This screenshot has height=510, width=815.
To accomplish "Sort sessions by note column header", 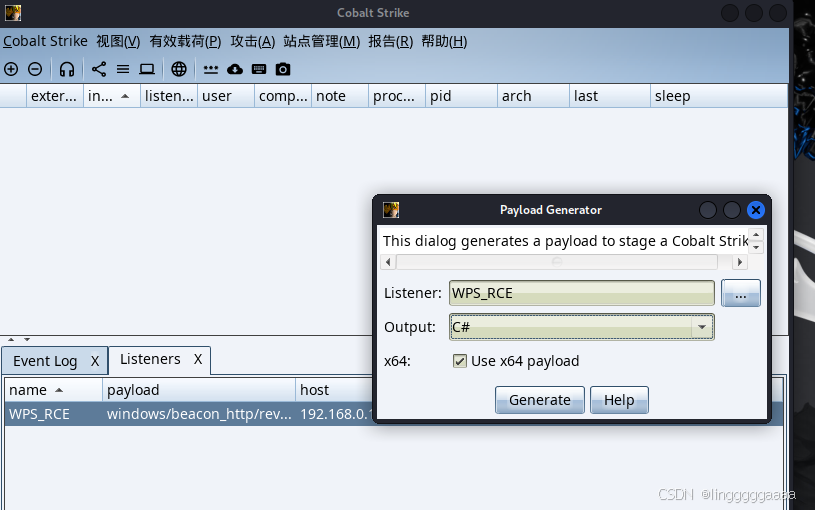I will click(x=340, y=96).
